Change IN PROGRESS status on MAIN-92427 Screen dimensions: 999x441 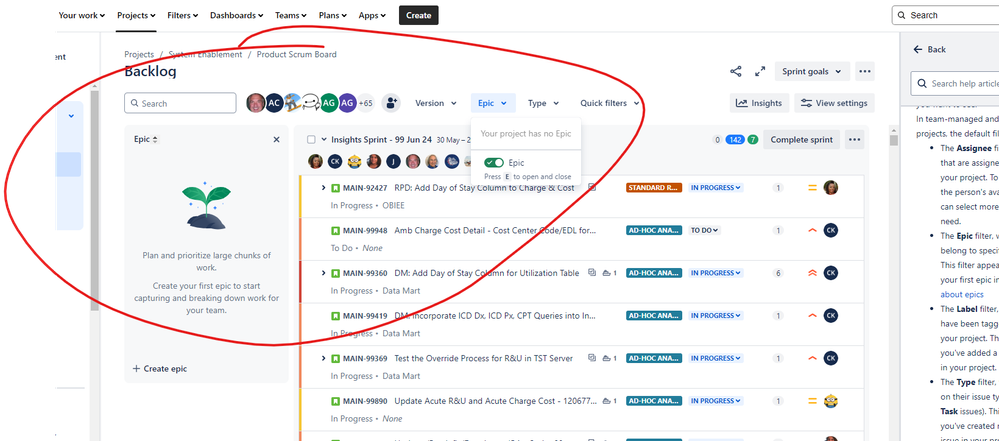click(716, 188)
